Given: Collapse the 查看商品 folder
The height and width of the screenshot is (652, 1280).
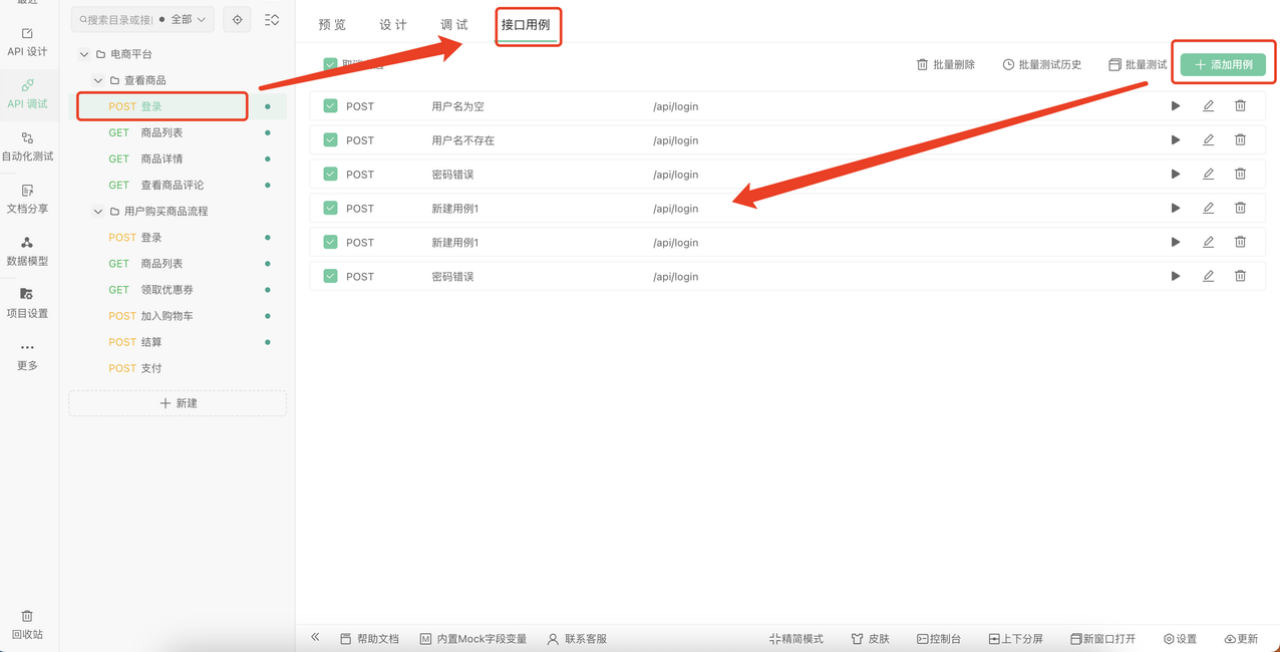Looking at the screenshot, I should point(98,80).
